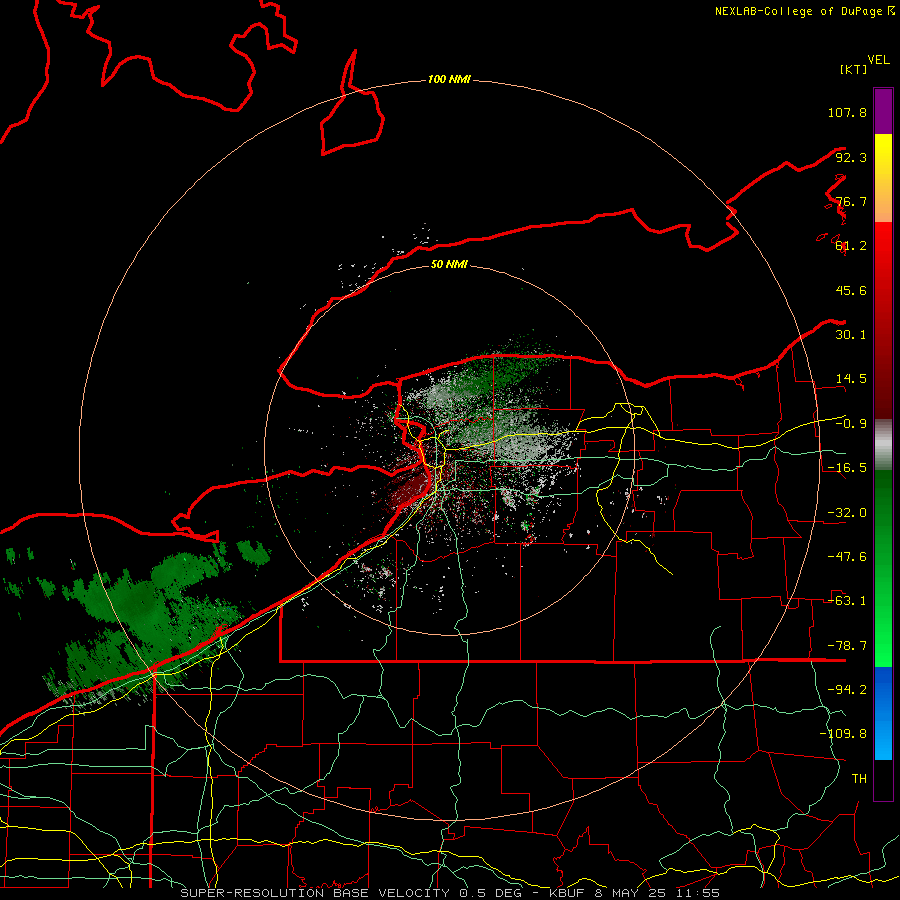Click the -78.7 scale value
Viewport: 900px width, 900px height.
coord(847,646)
